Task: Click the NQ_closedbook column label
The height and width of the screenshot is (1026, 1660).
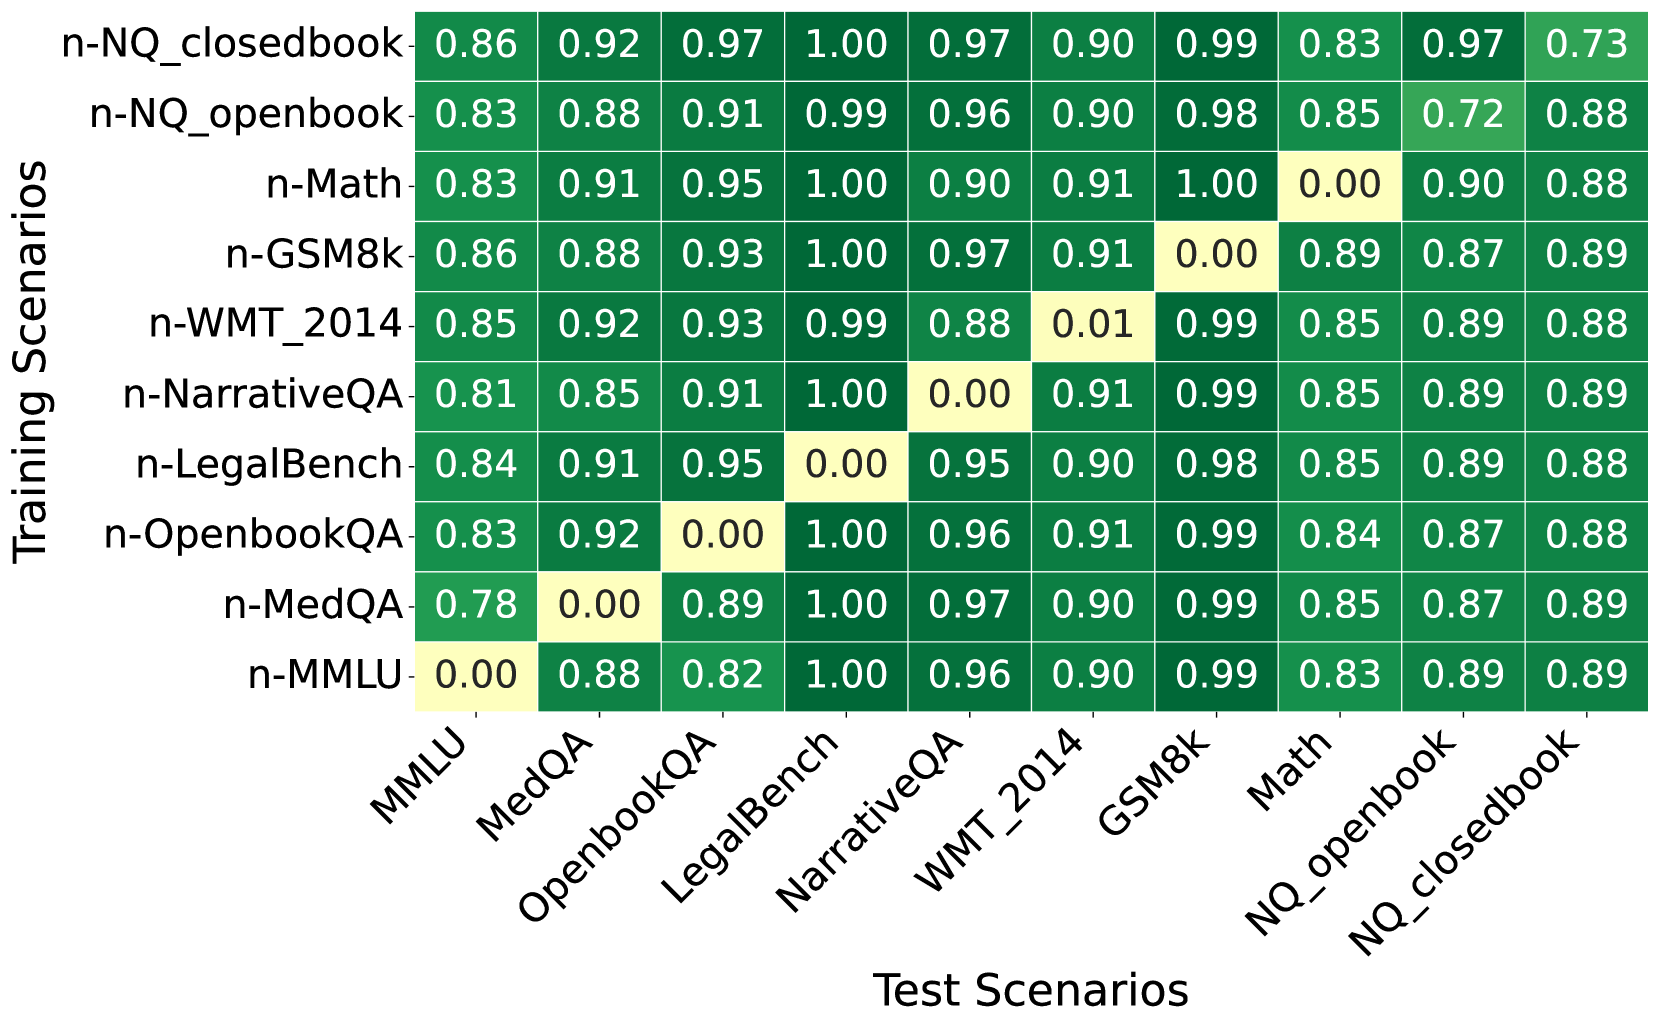Action: point(1465,845)
